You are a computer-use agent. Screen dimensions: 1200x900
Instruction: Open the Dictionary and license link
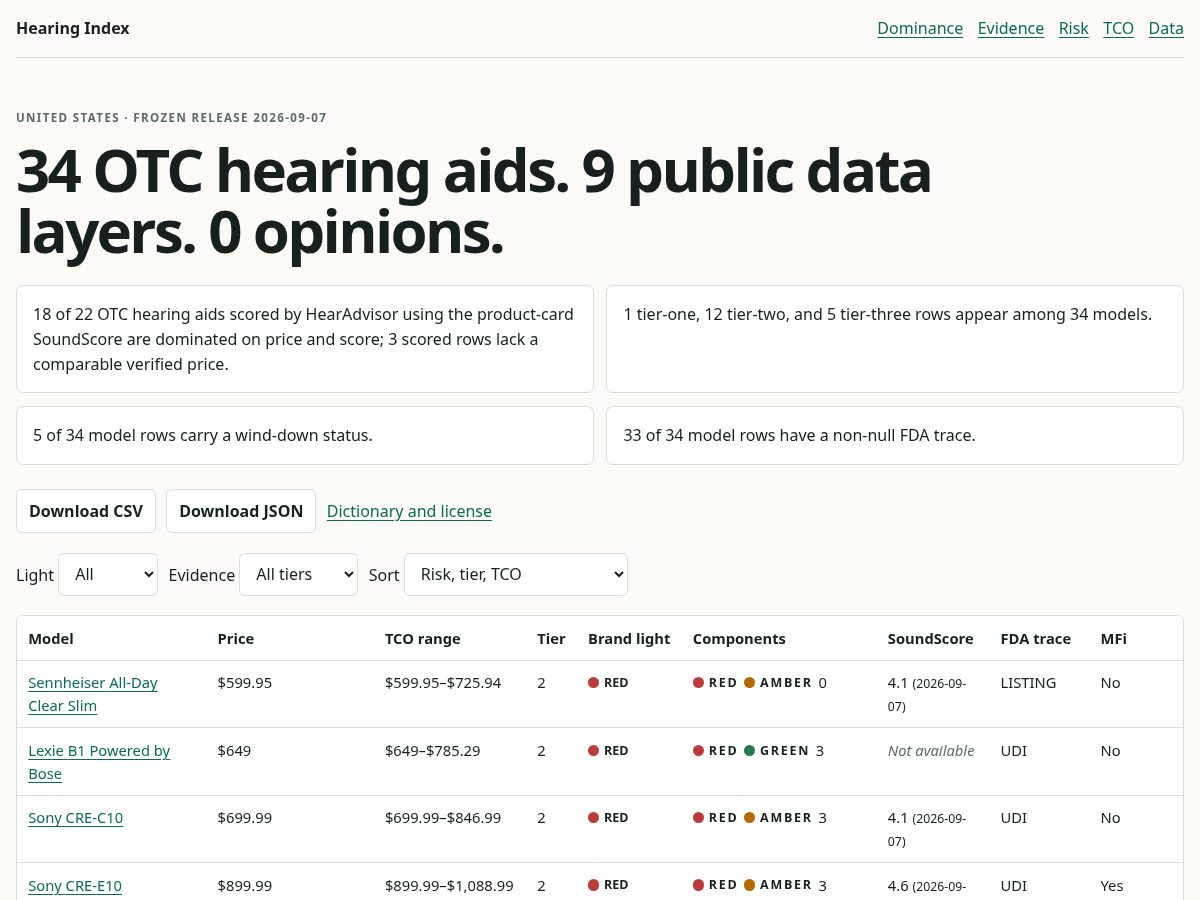coord(409,511)
